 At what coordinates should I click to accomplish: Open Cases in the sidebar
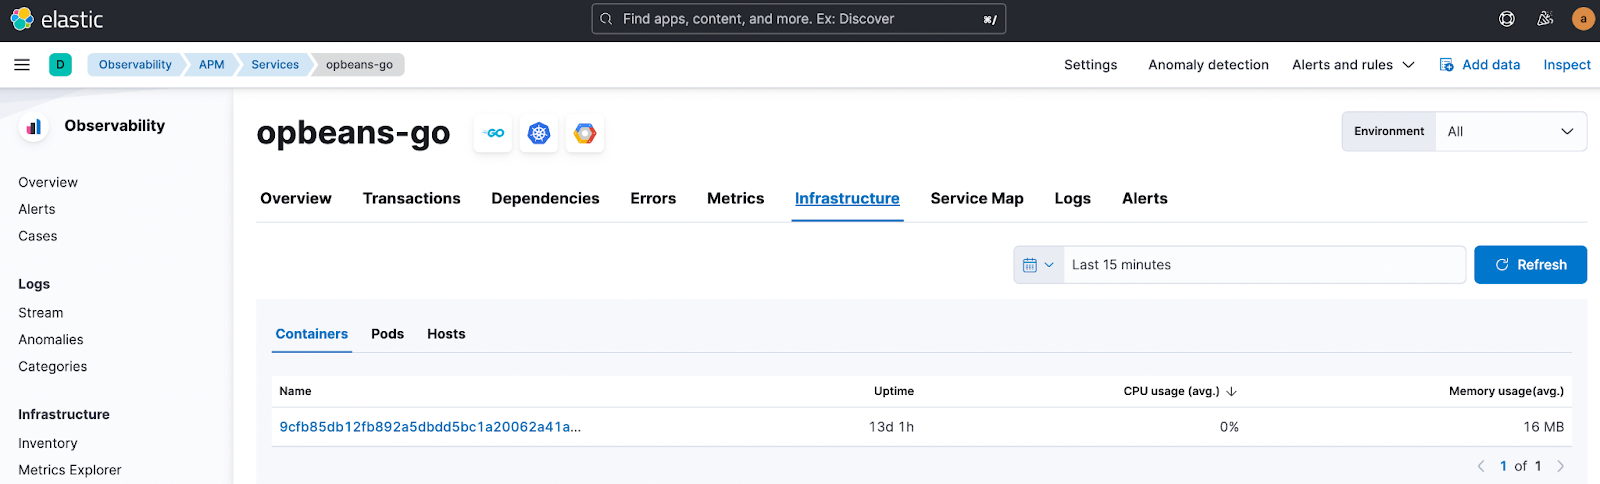pyautogui.click(x=38, y=237)
